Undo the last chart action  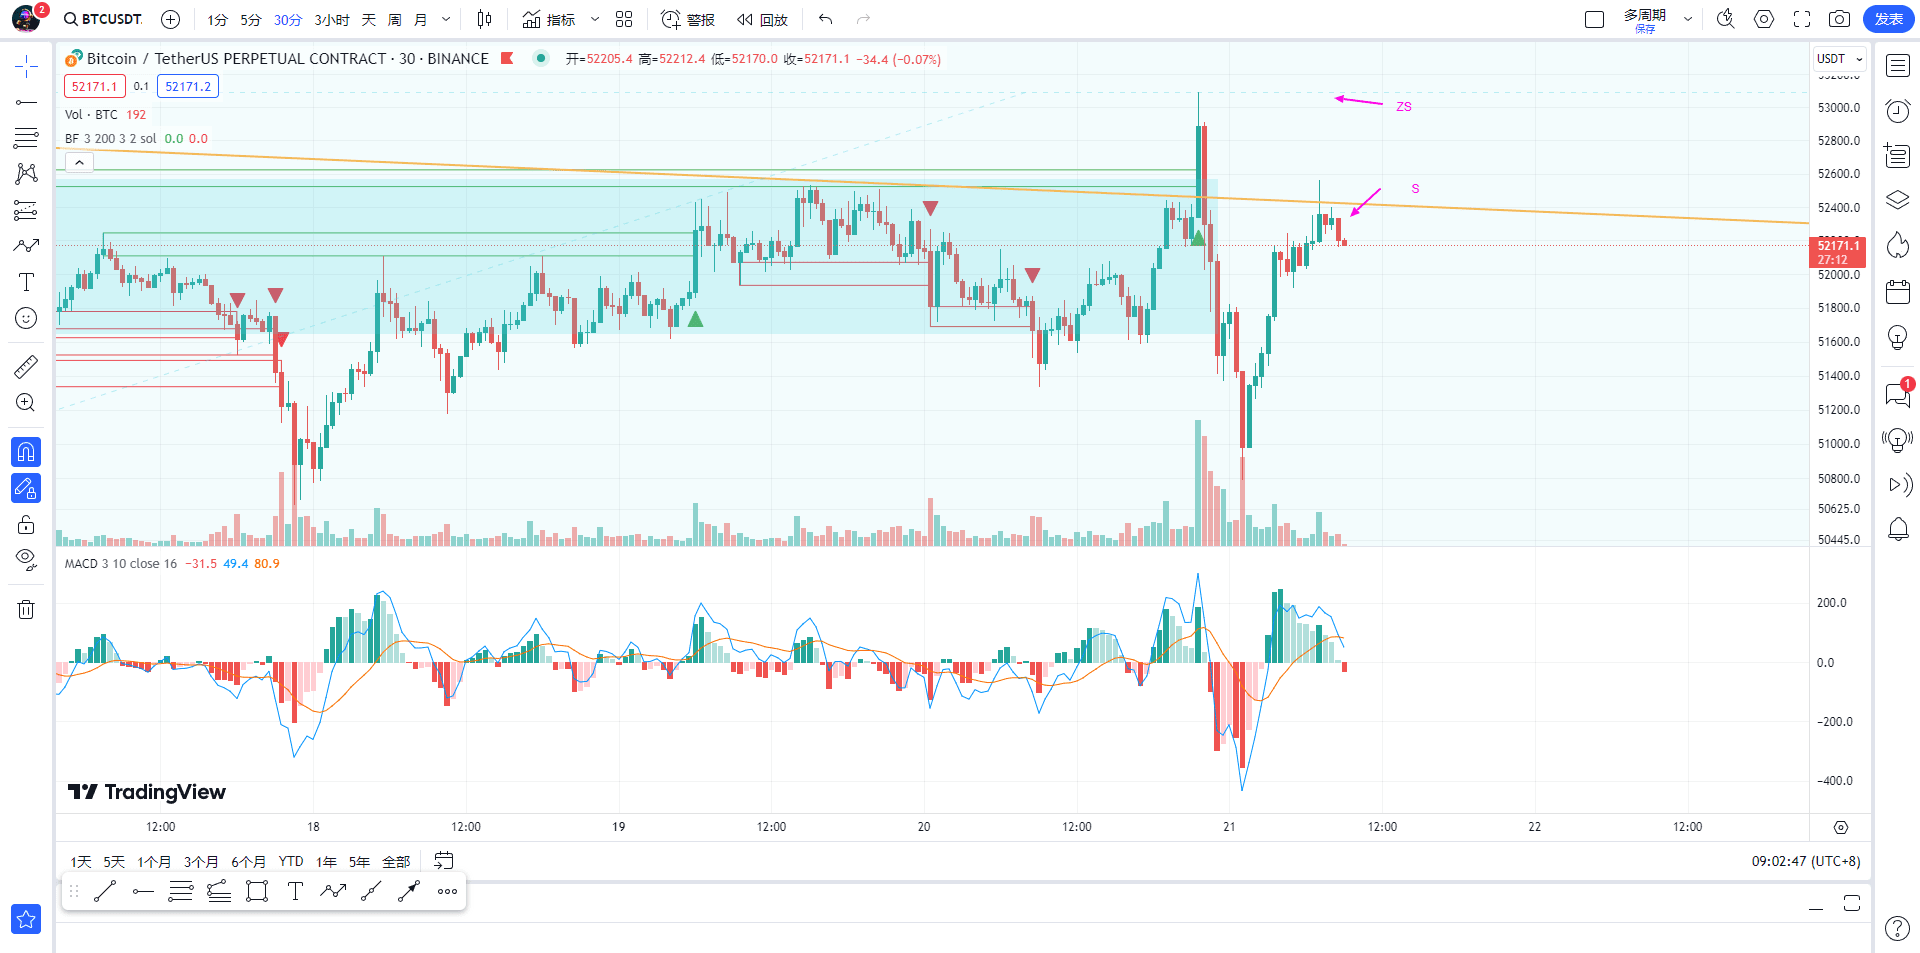825,19
